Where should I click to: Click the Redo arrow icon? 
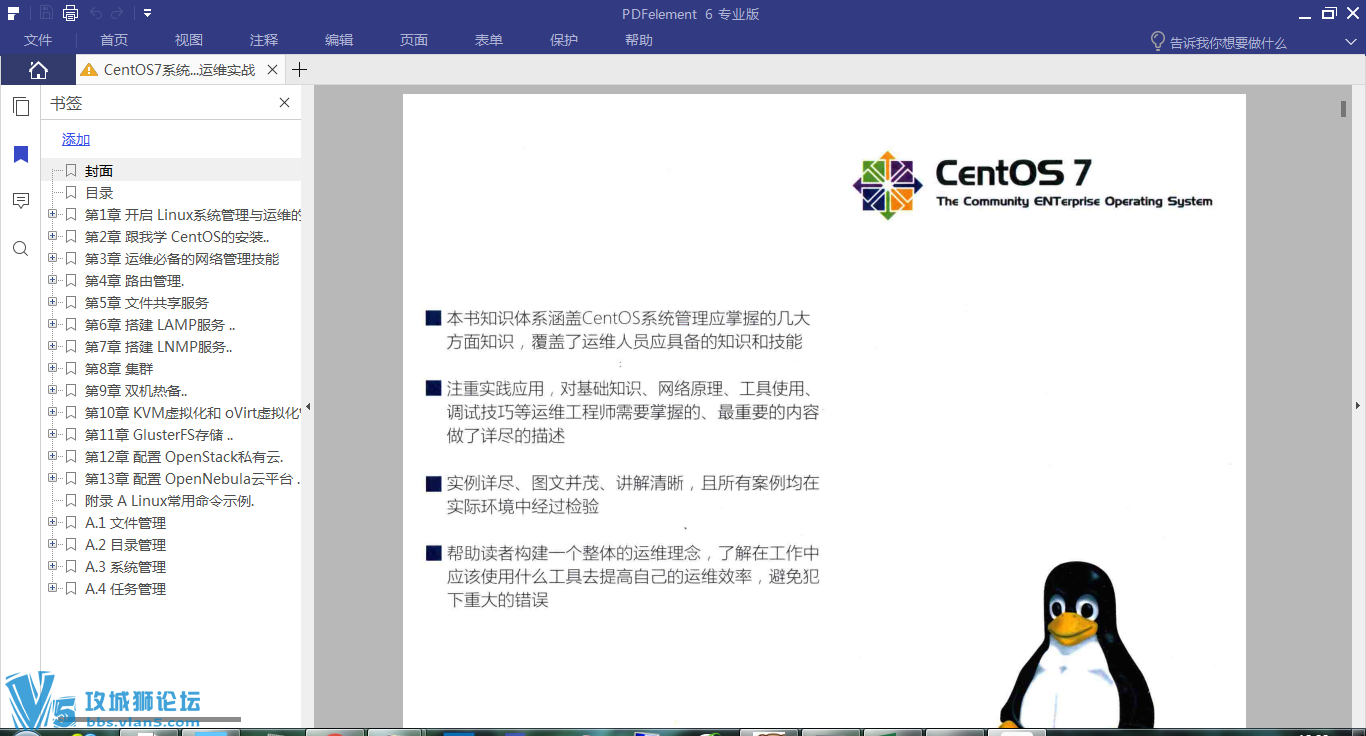coord(117,13)
